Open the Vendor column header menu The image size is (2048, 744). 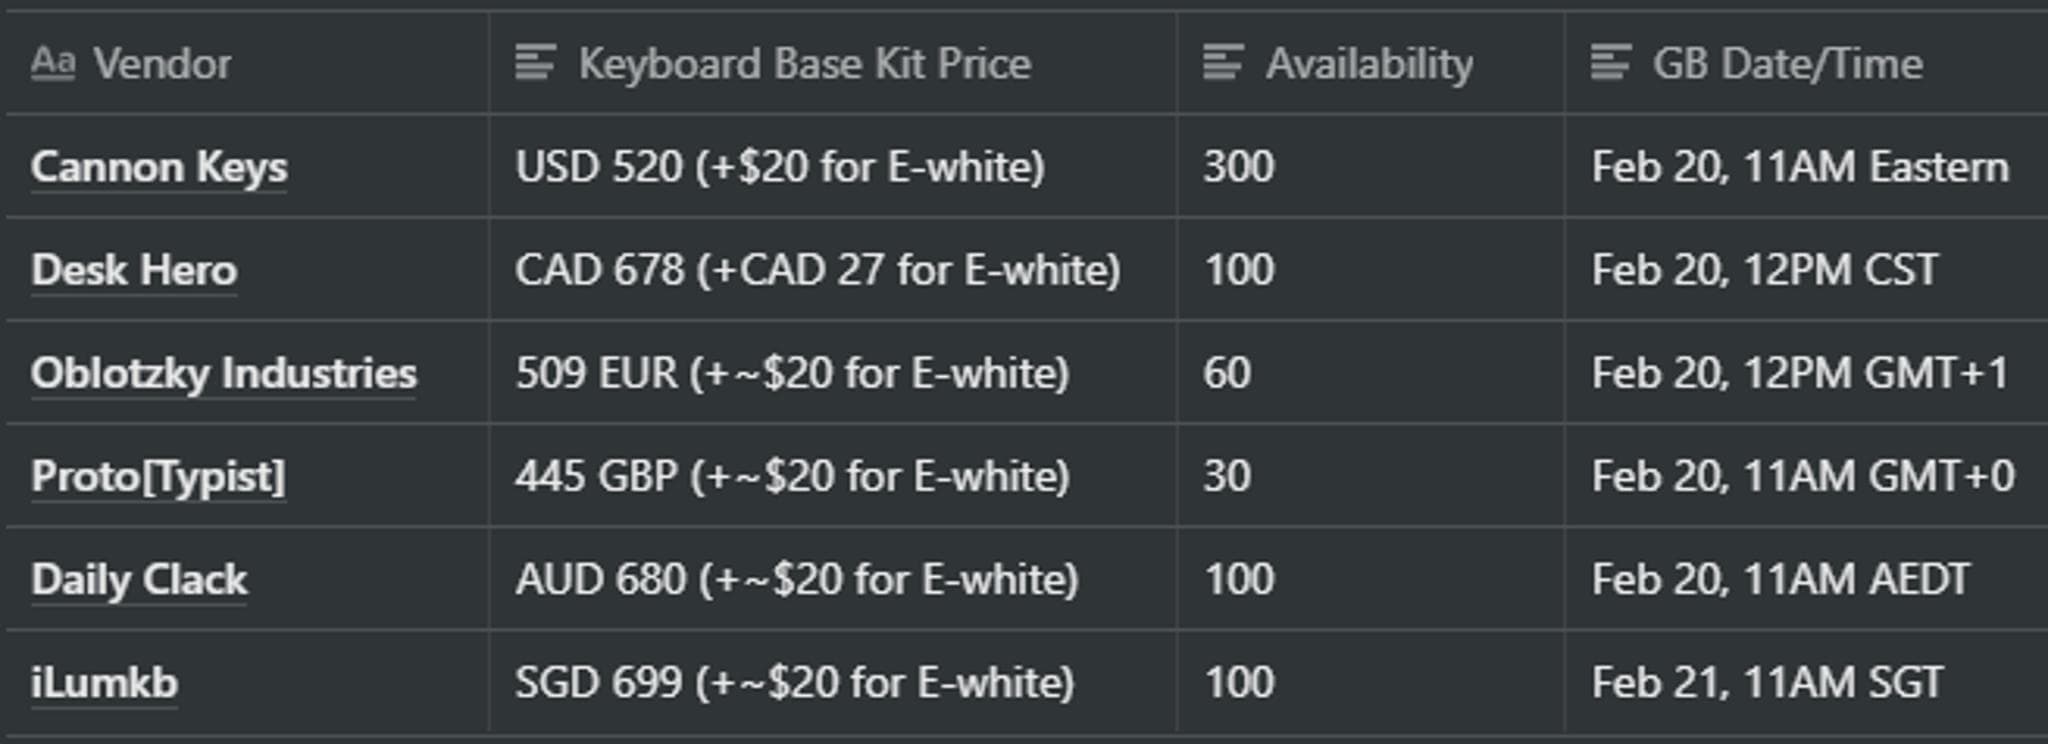click(162, 64)
